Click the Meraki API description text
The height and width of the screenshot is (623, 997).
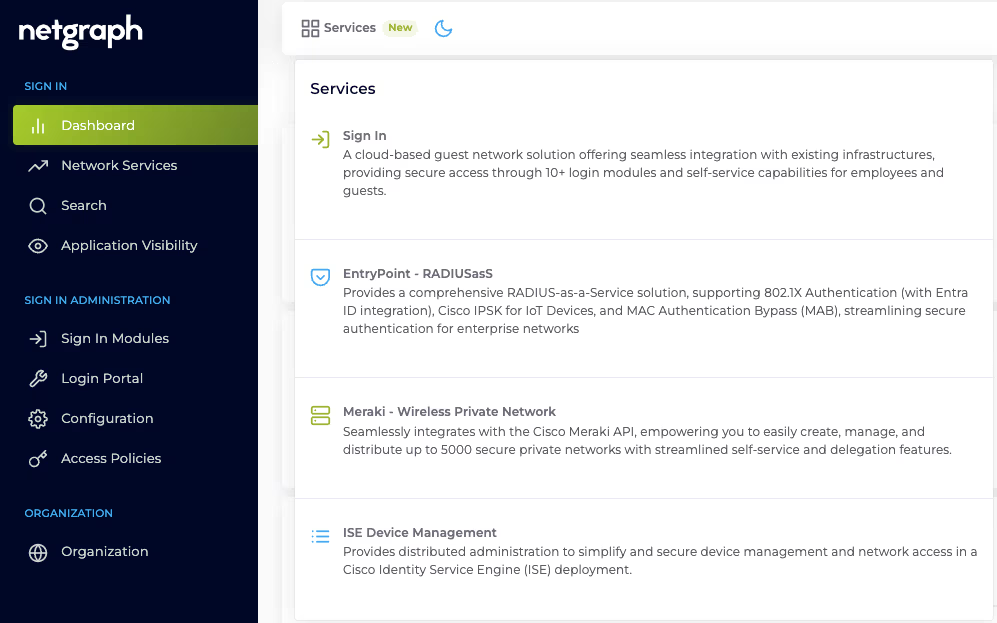647,441
